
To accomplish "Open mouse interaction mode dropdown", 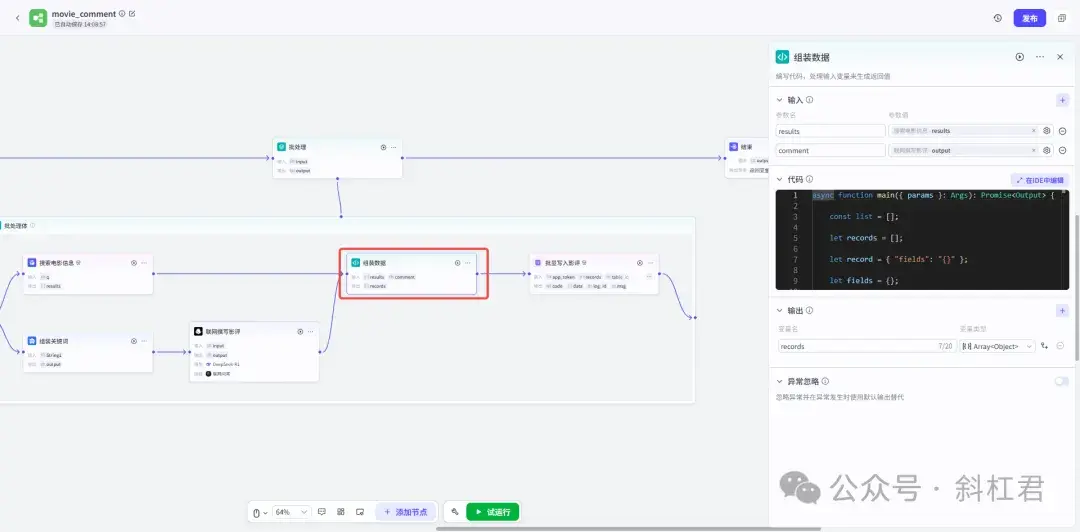I will point(260,512).
